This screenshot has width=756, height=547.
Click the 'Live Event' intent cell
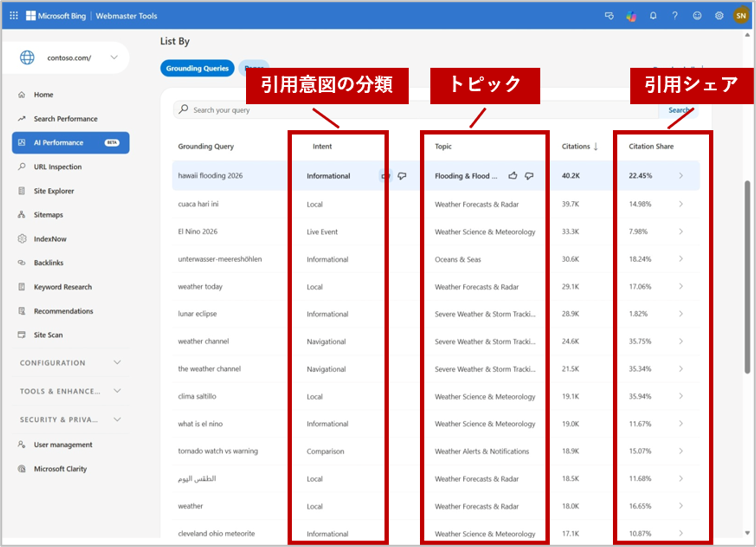pos(322,232)
